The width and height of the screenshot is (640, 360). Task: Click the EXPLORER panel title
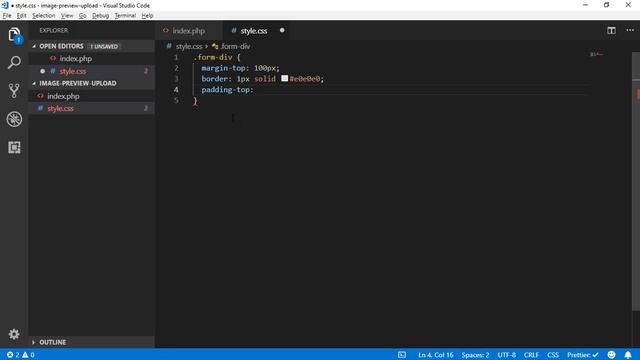pyautogui.click(x=53, y=31)
